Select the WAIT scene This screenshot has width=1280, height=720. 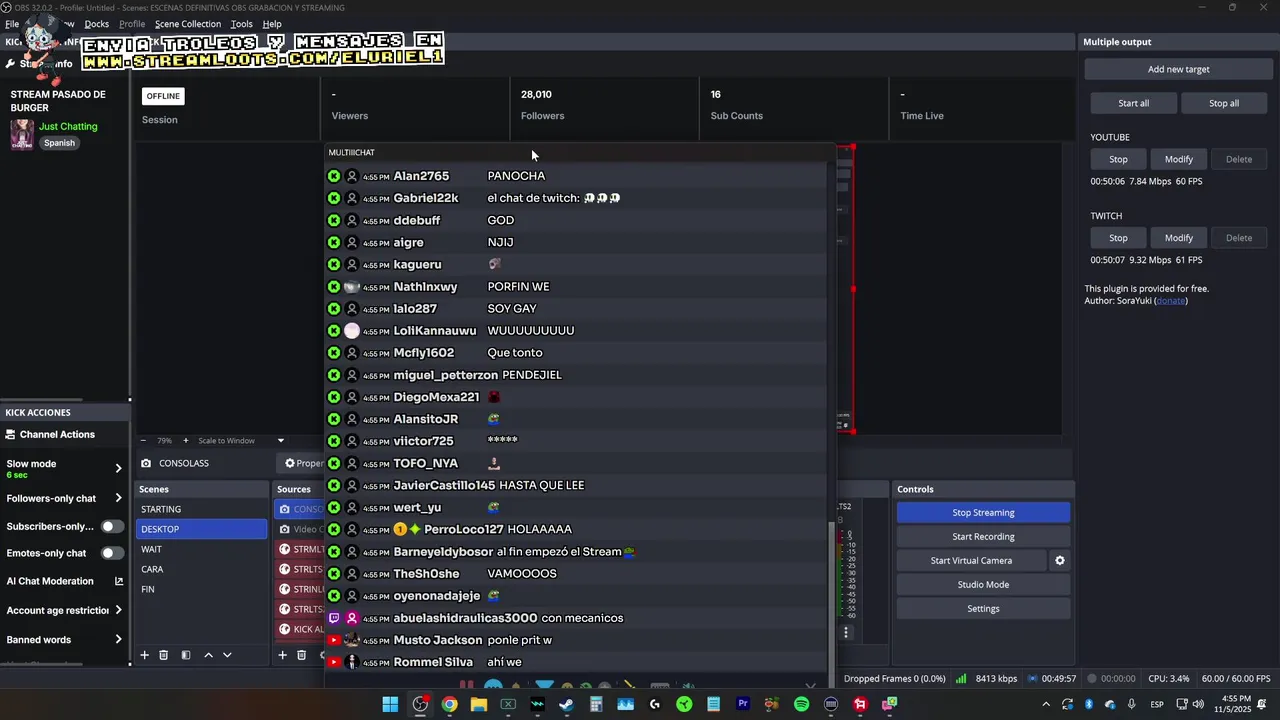point(201,549)
